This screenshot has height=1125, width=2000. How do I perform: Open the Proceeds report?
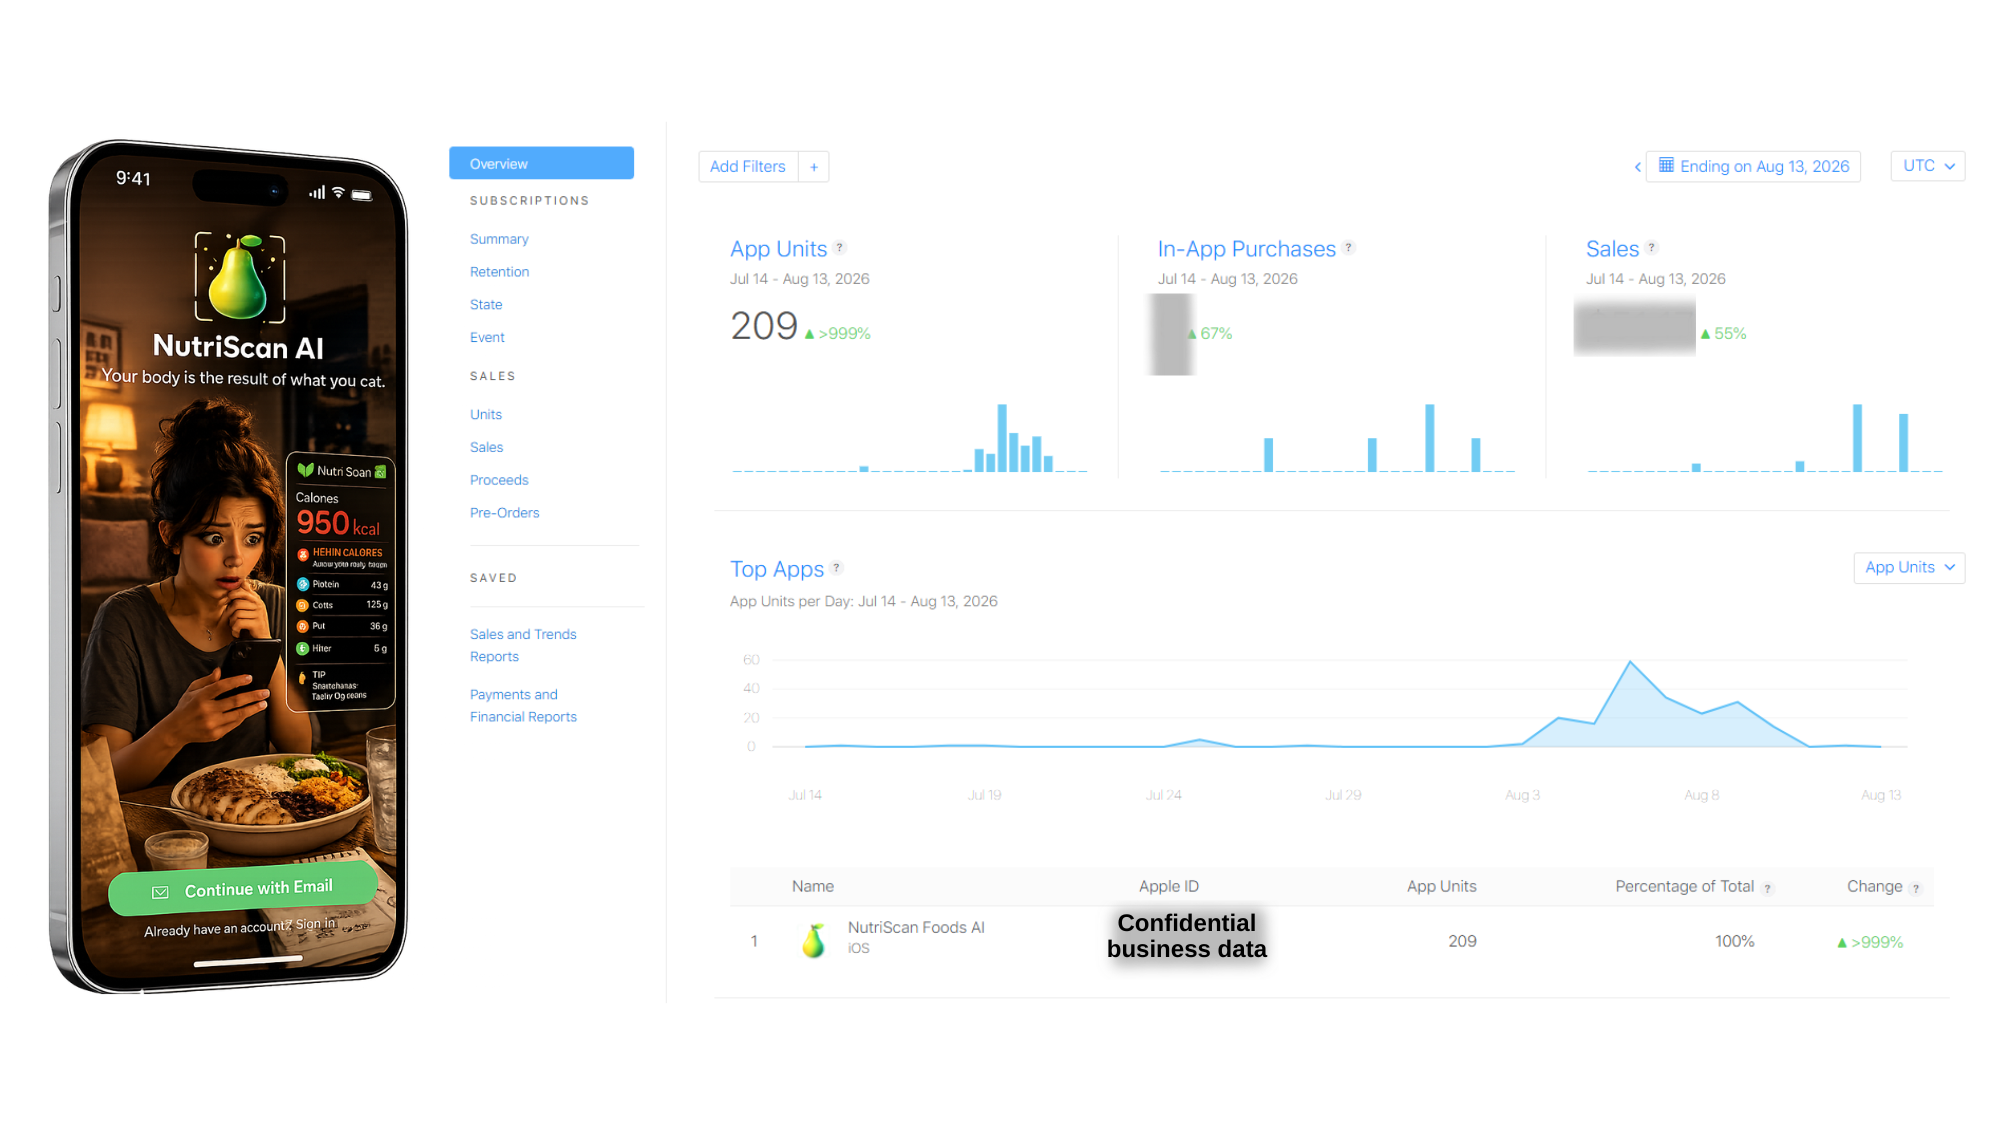pyautogui.click(x=499, y=481)
